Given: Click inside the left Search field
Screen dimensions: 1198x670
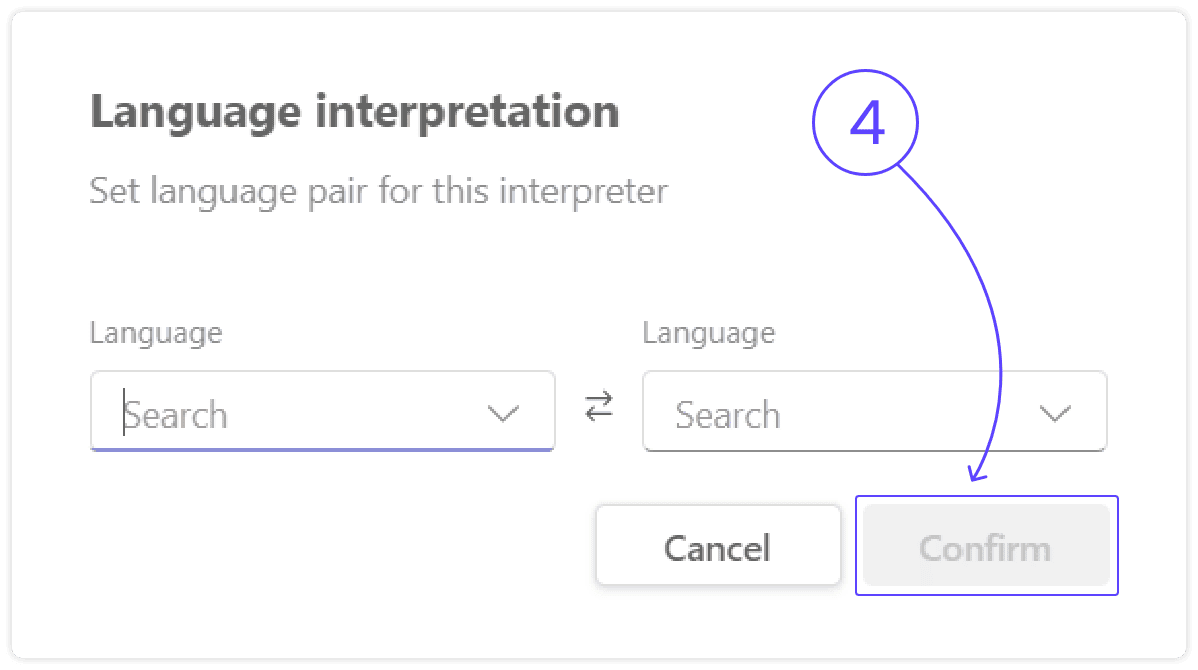Looking at the screenshot, I should pos(250,411).
